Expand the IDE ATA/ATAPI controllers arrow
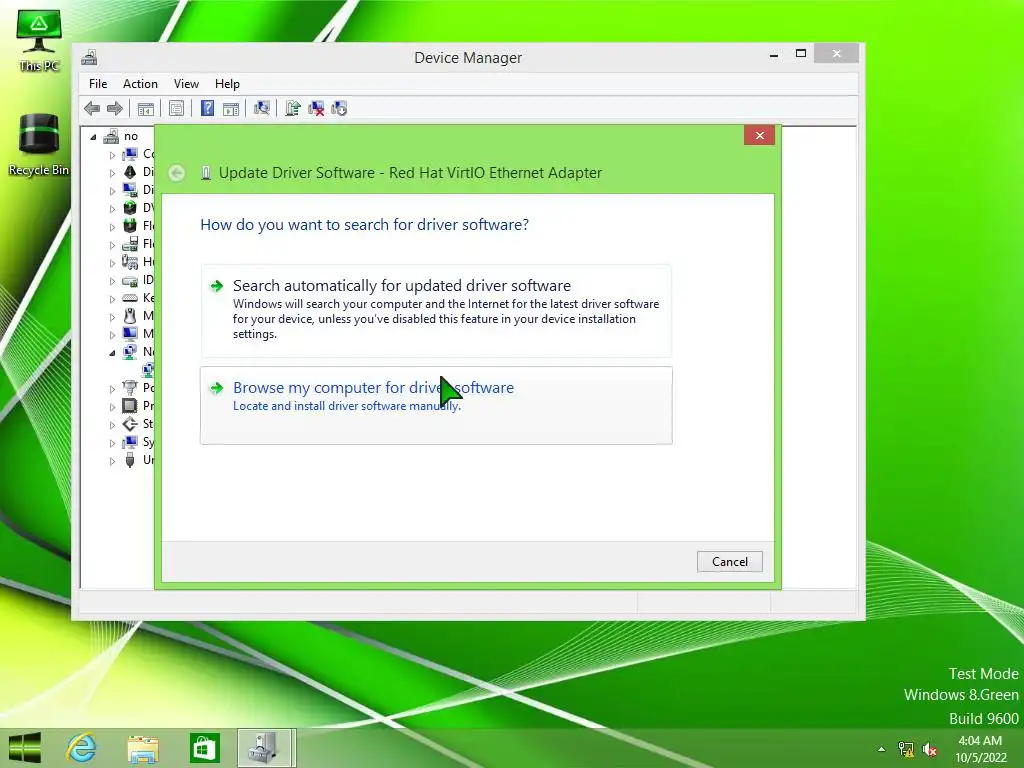 coord(112,281)
